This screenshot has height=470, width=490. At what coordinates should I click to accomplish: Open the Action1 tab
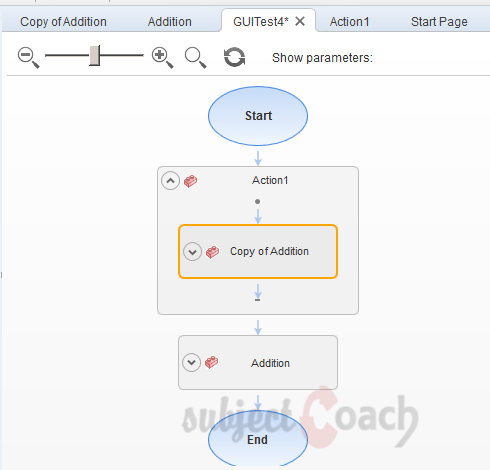(349, 22)
